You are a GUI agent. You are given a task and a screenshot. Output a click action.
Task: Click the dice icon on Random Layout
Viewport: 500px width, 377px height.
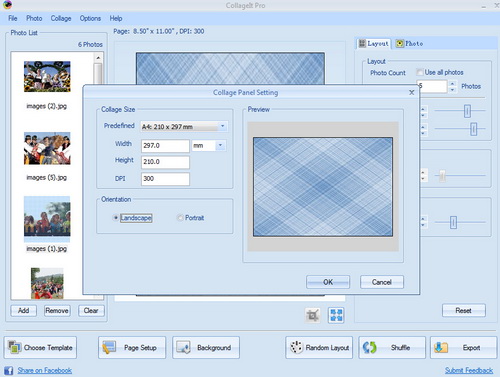296,347
